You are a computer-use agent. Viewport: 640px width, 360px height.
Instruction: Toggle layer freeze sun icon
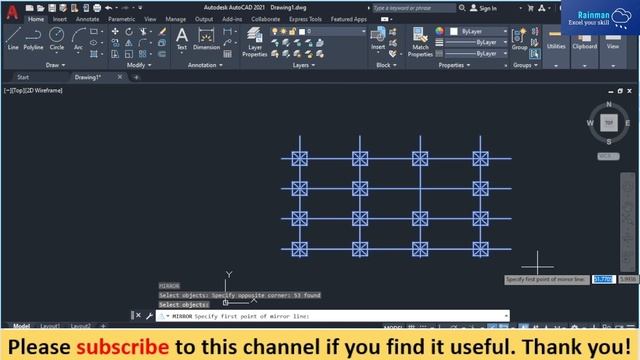coord(284,31)
